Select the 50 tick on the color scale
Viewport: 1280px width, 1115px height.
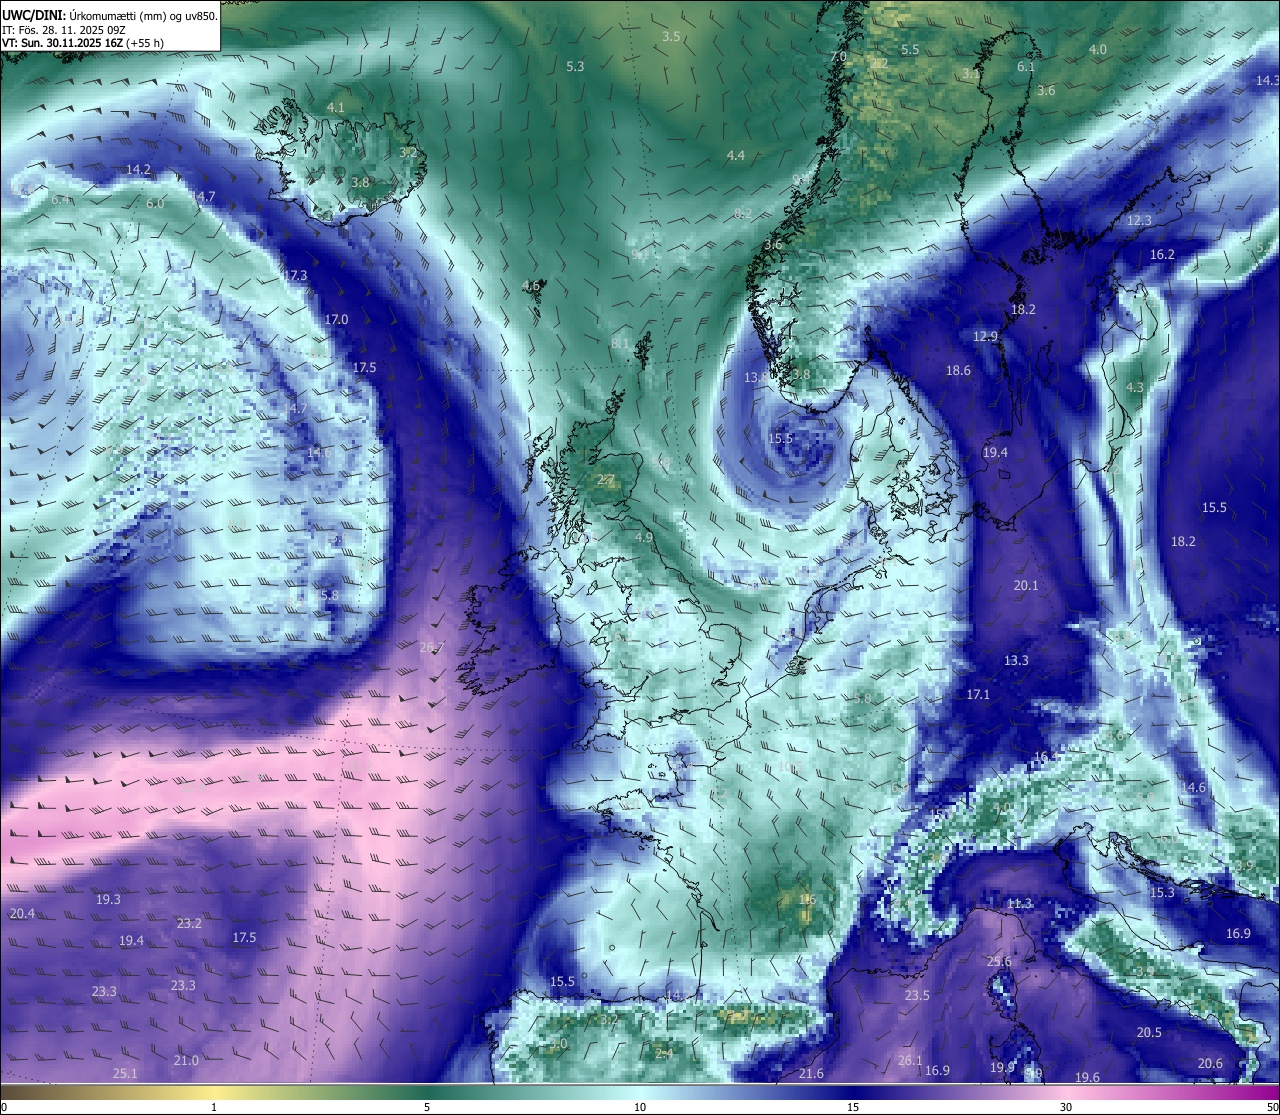point(1272,1107)
